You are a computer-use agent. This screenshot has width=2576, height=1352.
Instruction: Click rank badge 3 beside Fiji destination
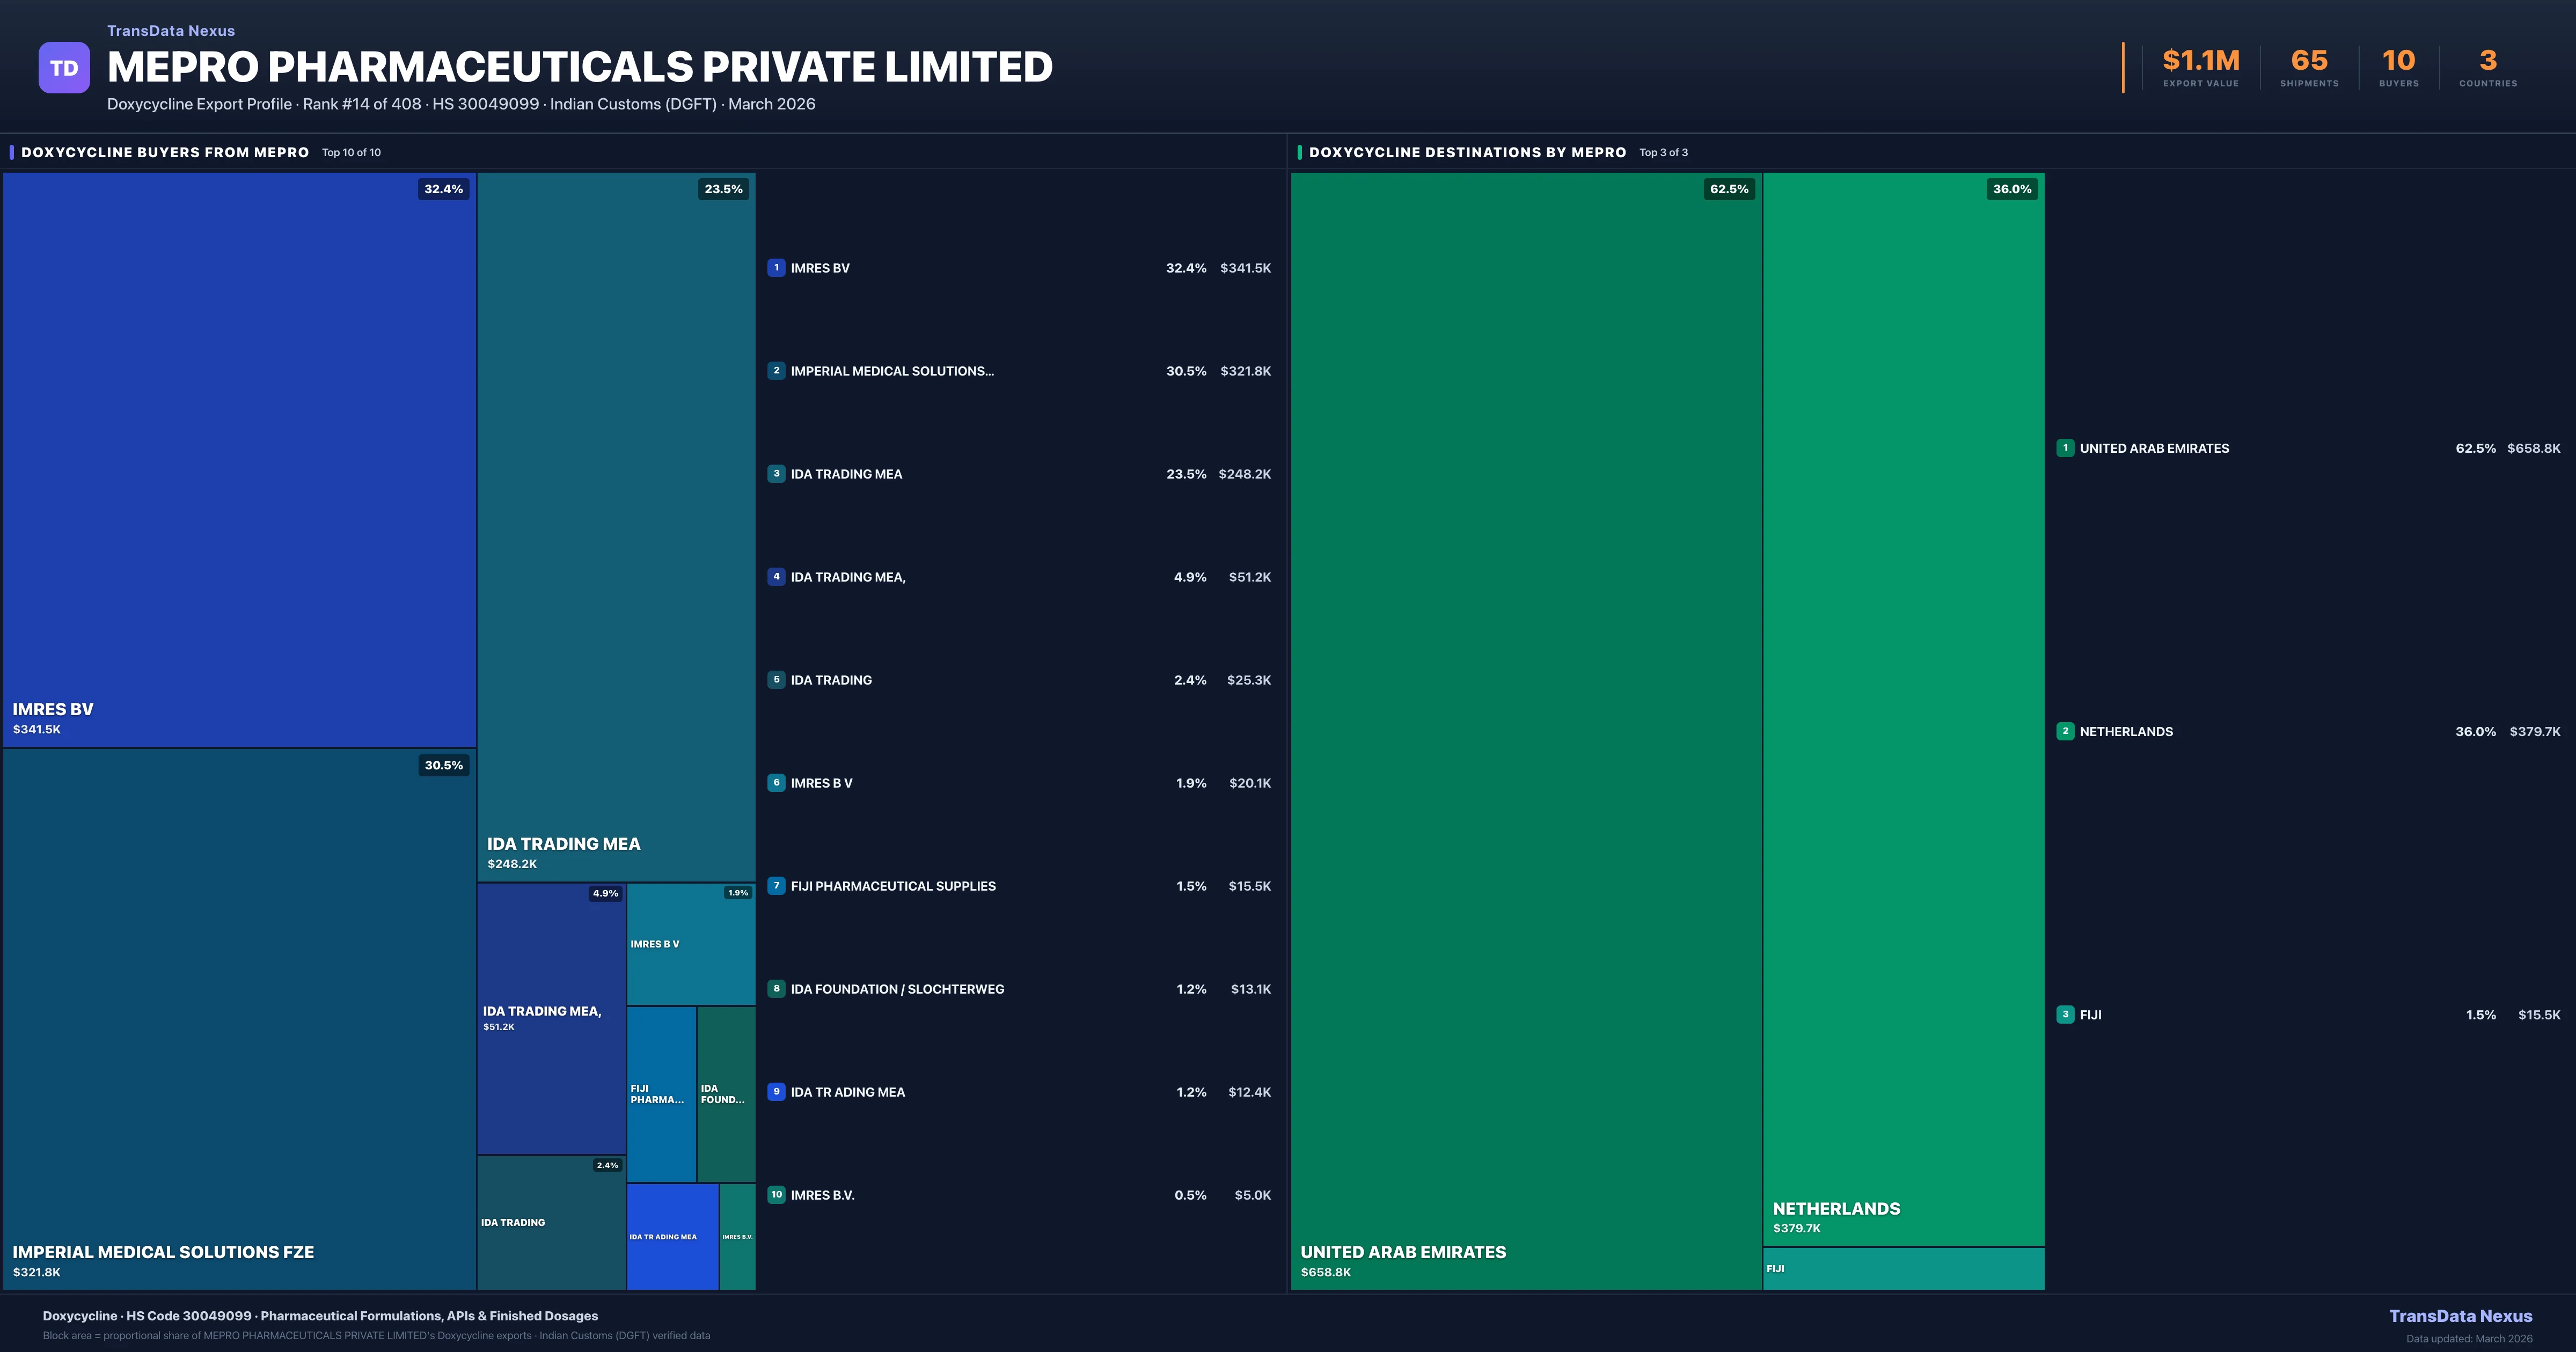coord(2065,1014)
